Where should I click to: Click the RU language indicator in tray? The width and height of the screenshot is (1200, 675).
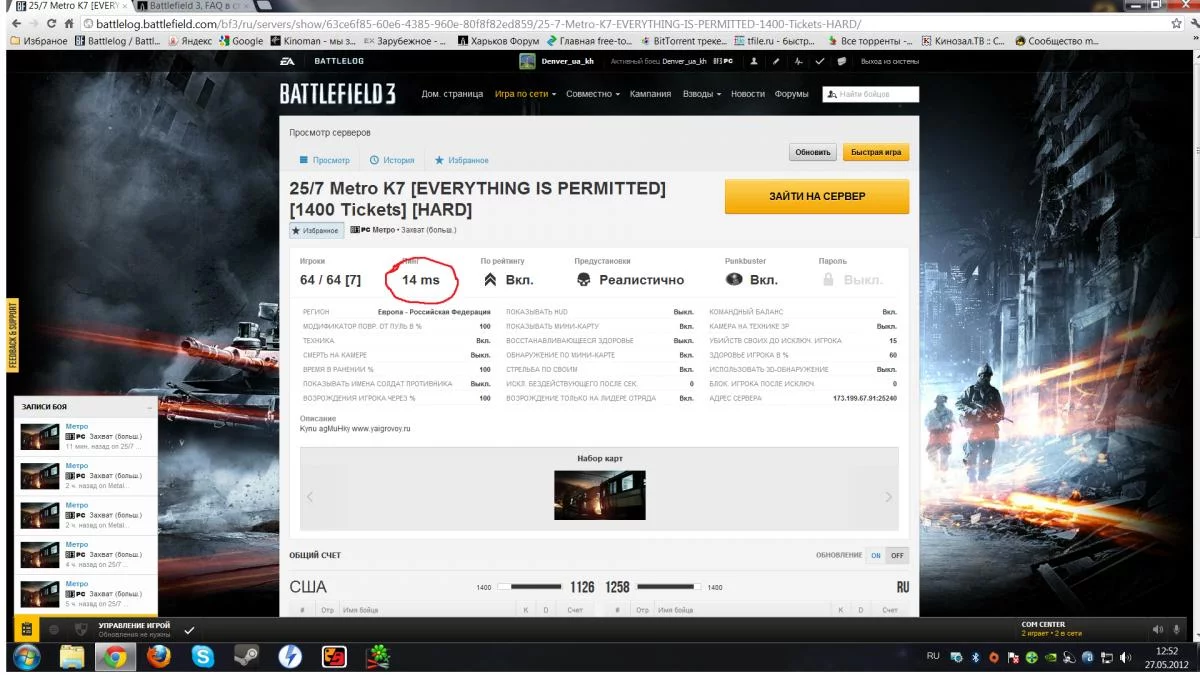point(933,656)
